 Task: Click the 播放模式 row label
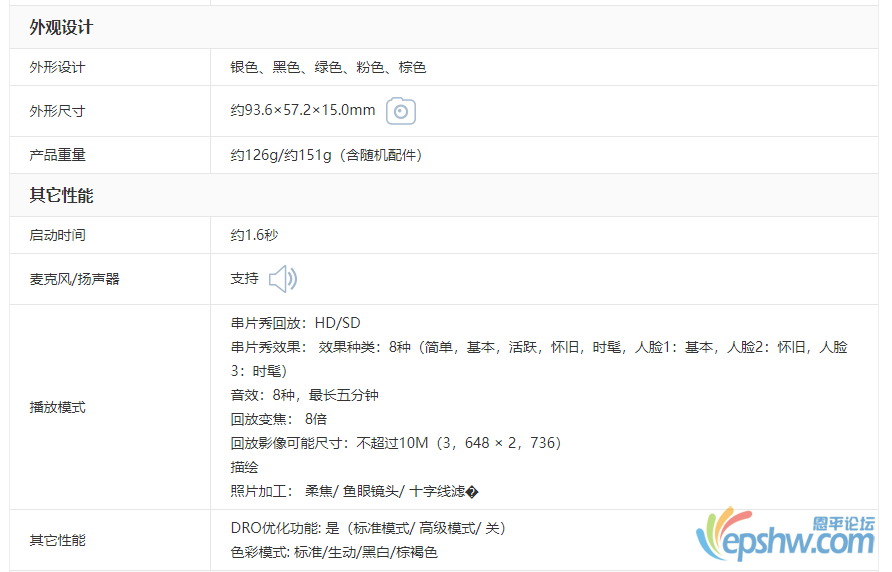tap(57, 408)
